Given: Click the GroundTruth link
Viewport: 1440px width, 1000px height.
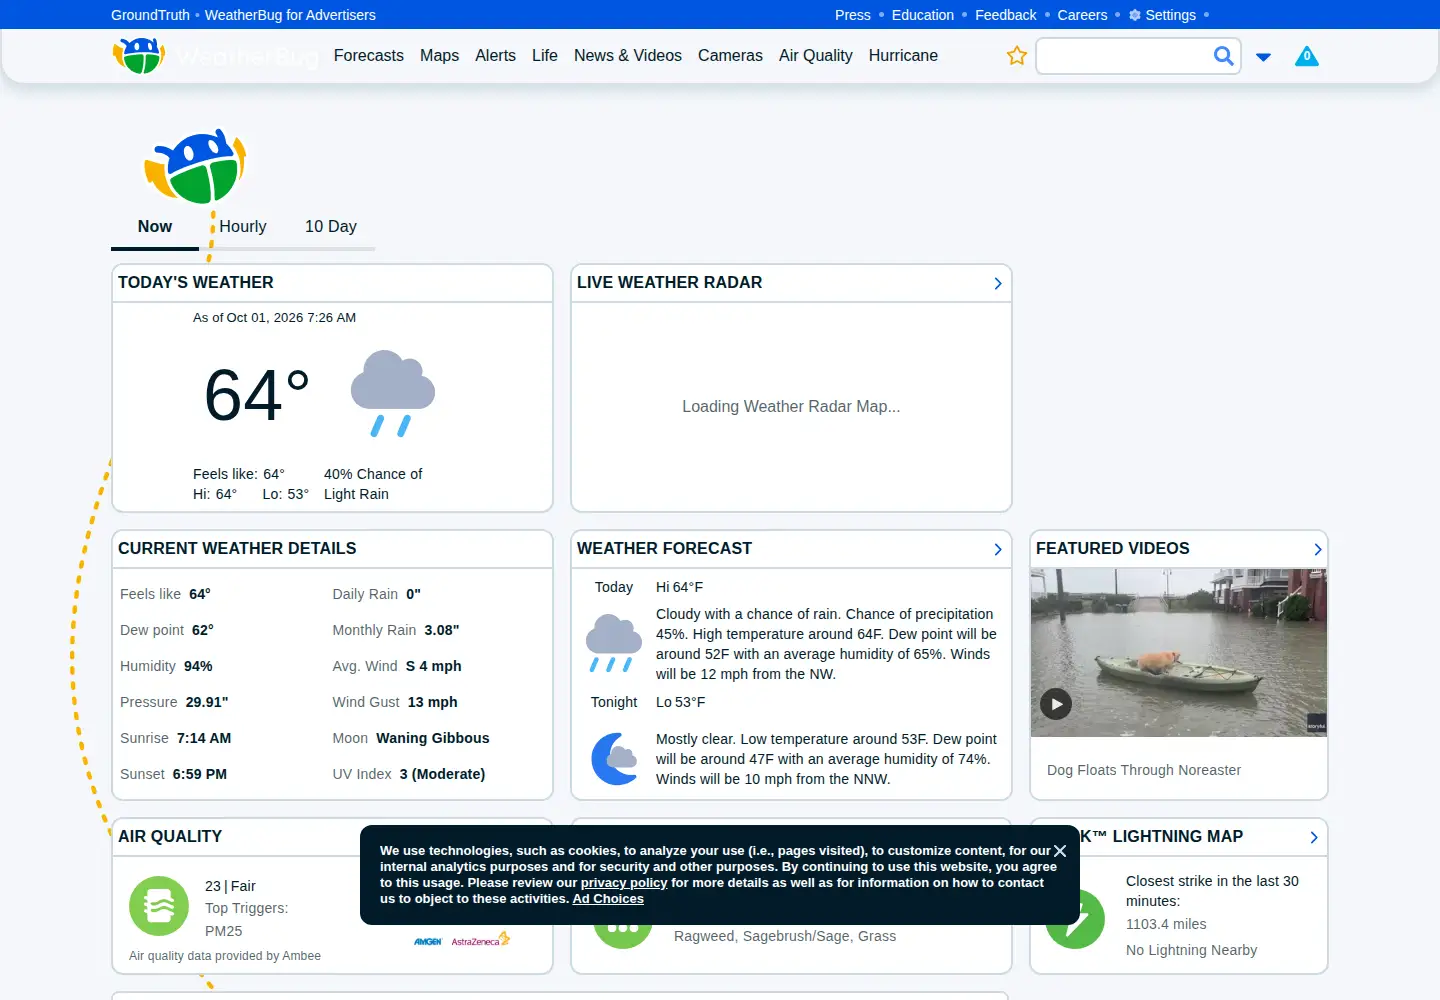Looking at the screenshot, I should click(x=150, y=15).
